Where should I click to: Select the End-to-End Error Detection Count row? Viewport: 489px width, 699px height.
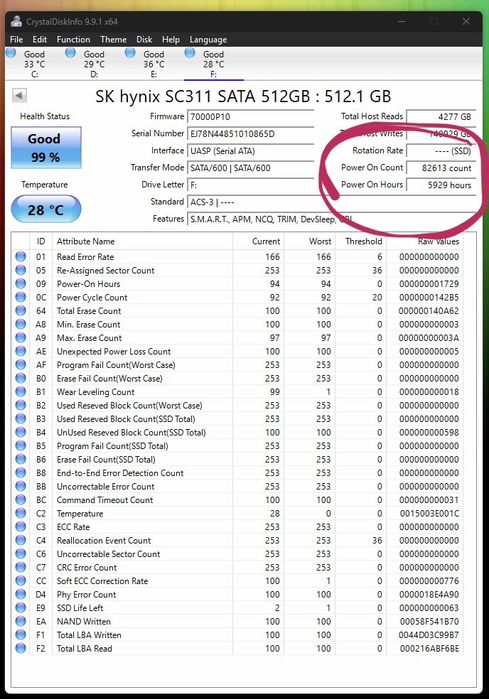(237, 473)
